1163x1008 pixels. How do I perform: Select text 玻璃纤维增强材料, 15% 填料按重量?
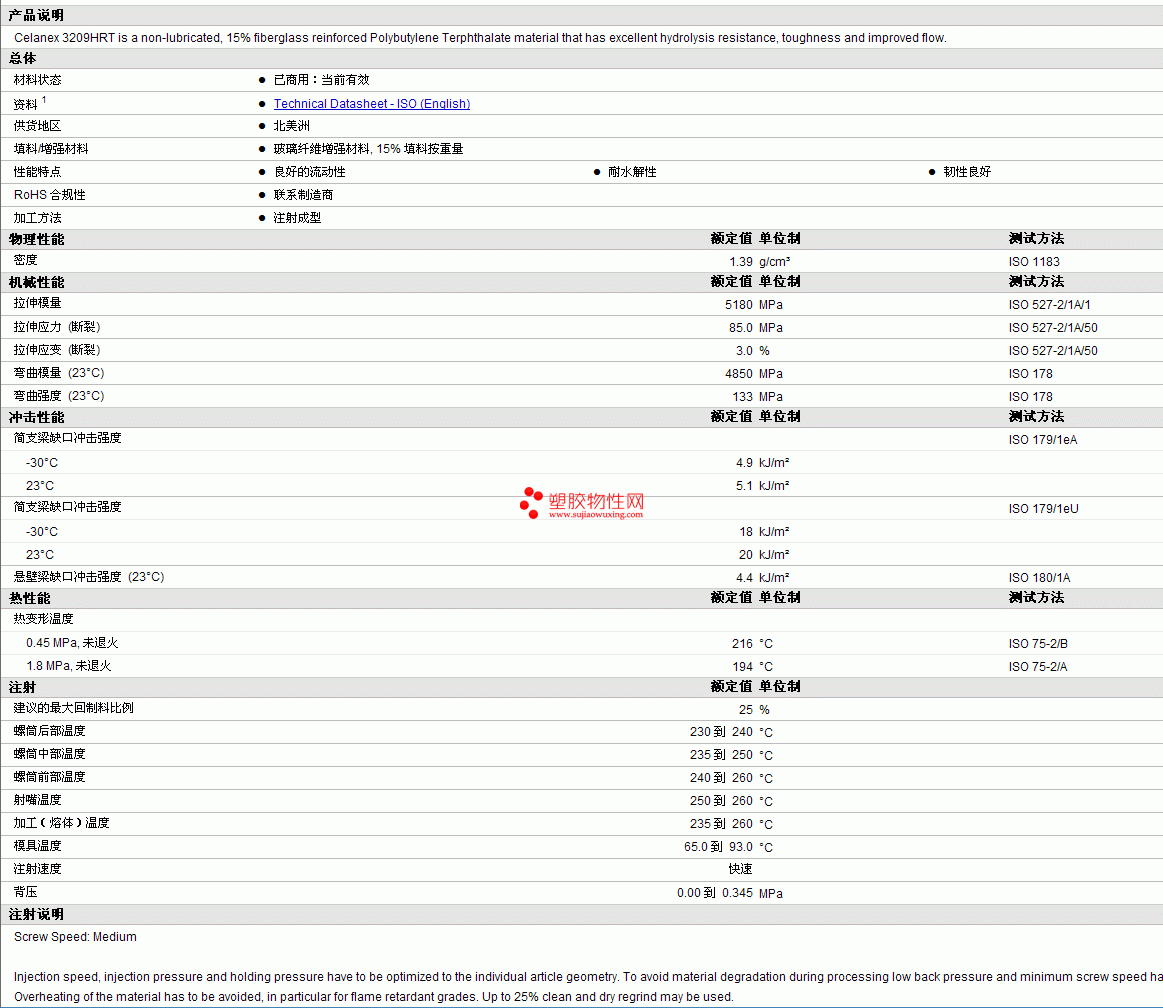369,149
